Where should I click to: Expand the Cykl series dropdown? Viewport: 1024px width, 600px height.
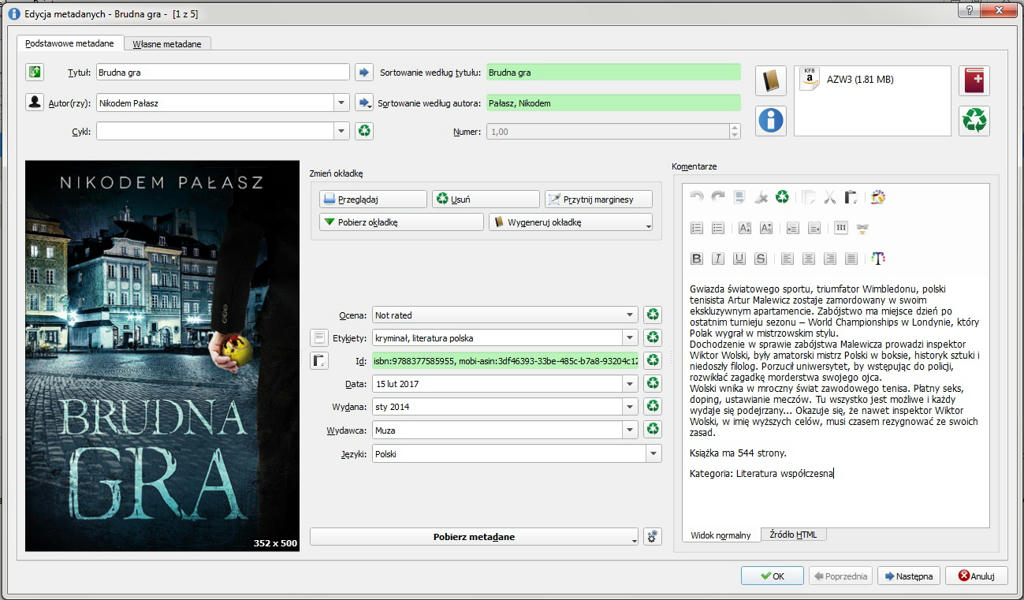point(341,131)
